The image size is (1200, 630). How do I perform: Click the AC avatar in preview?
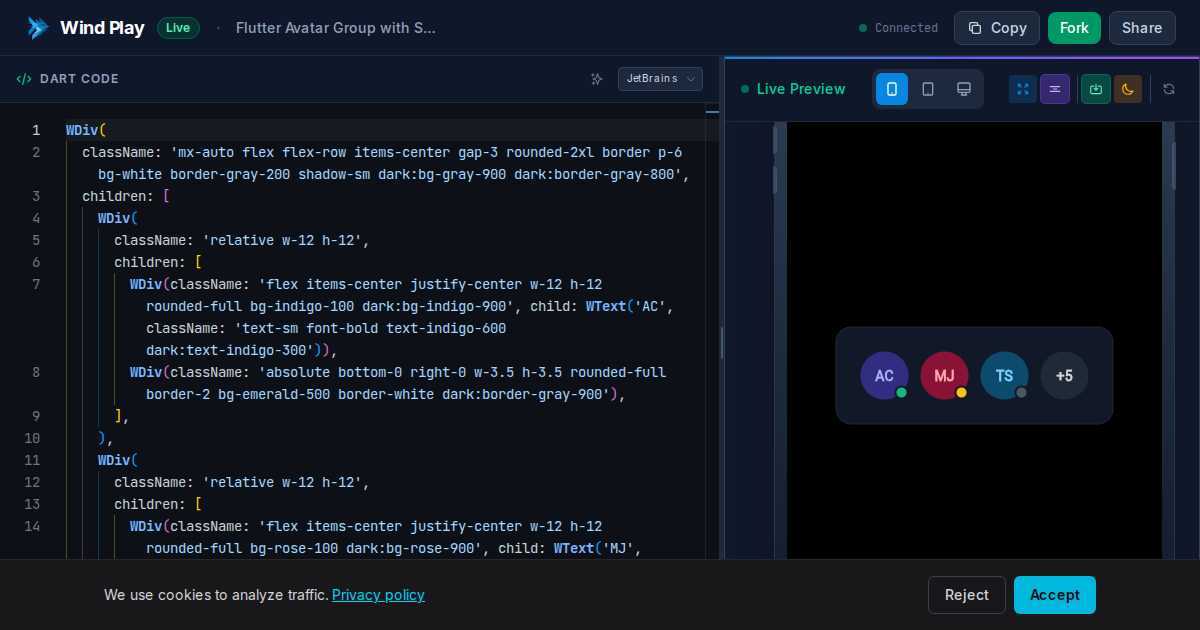(x=884, y=376)
